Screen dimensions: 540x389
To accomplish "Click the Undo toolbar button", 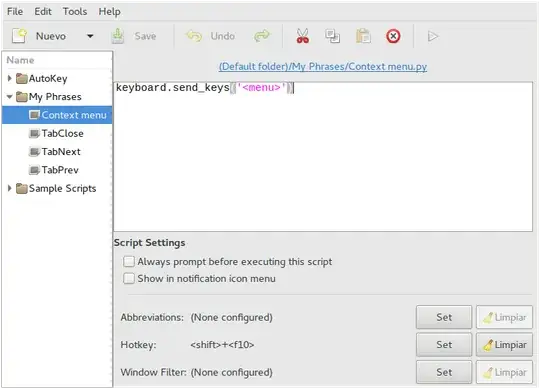I will (x=210, y=36).
